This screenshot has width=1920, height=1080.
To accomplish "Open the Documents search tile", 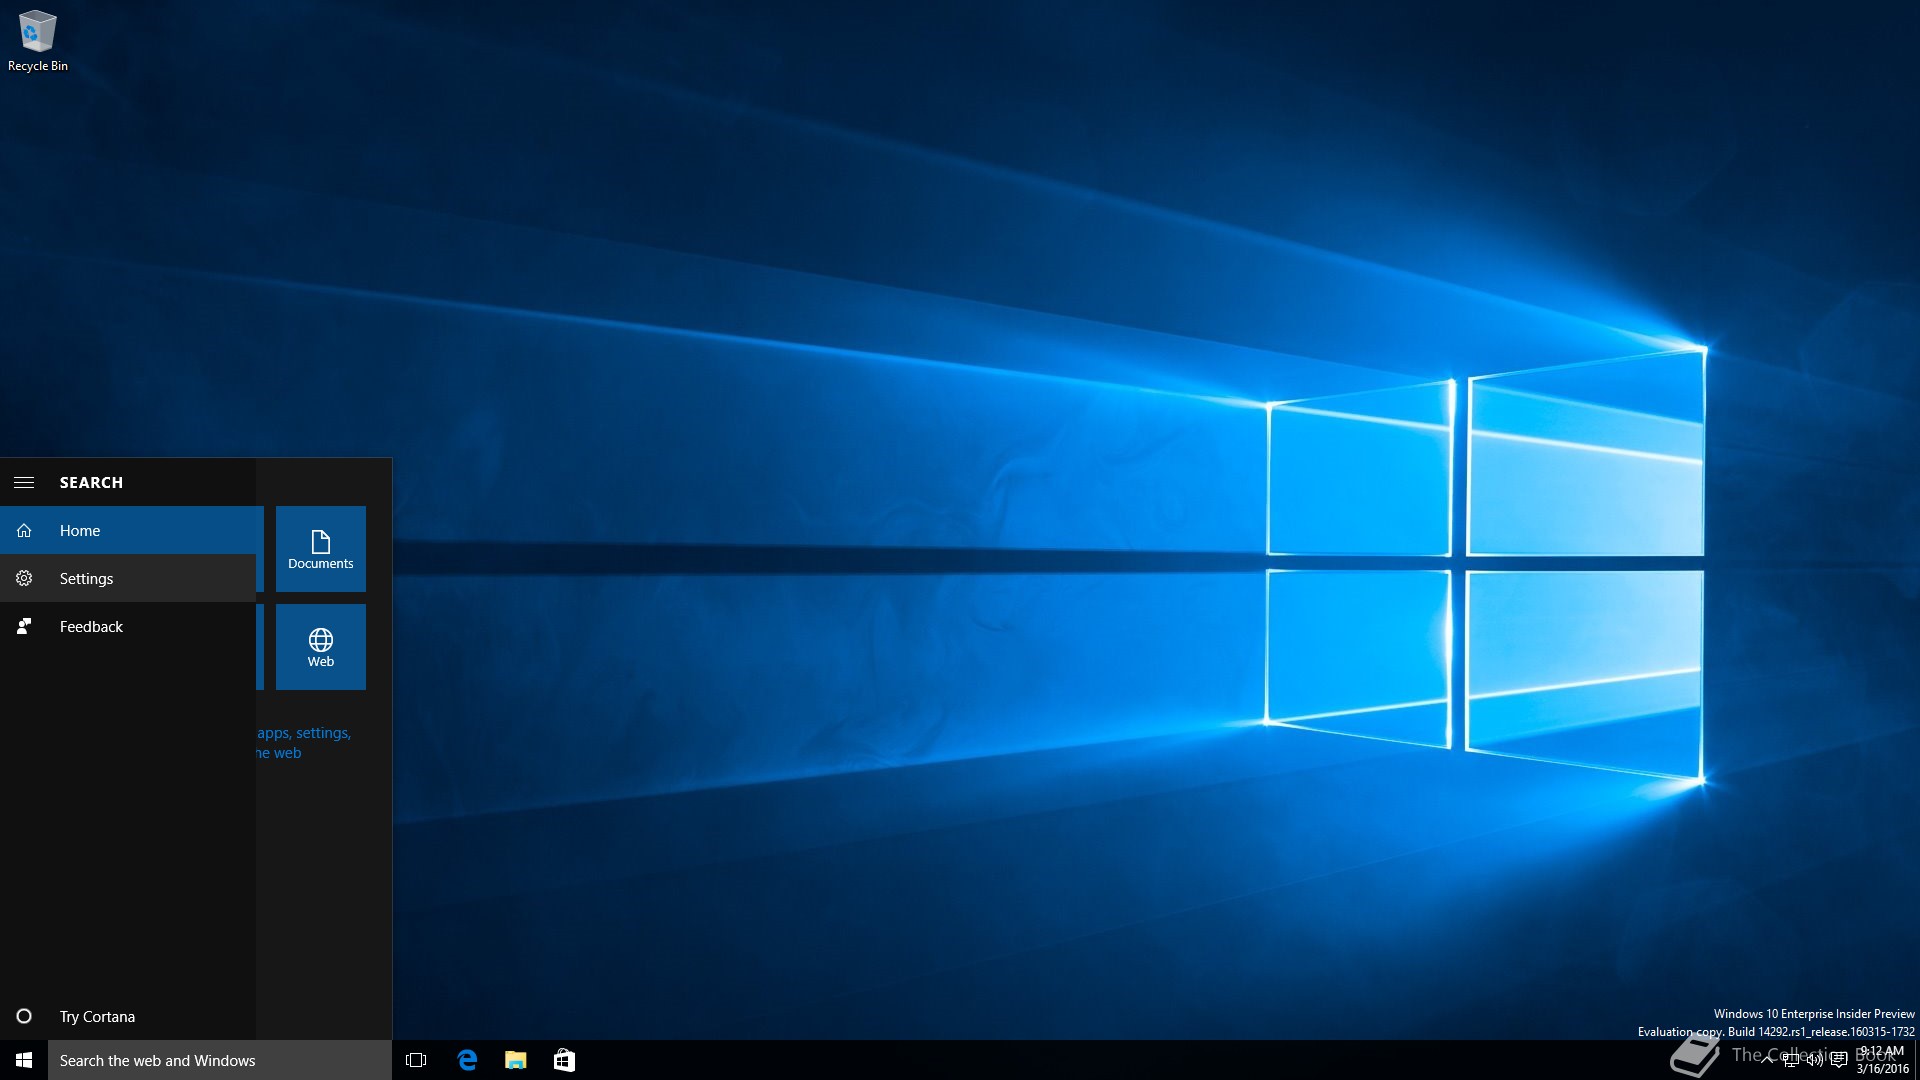I will pyautogui.click(x=320, y=548).
